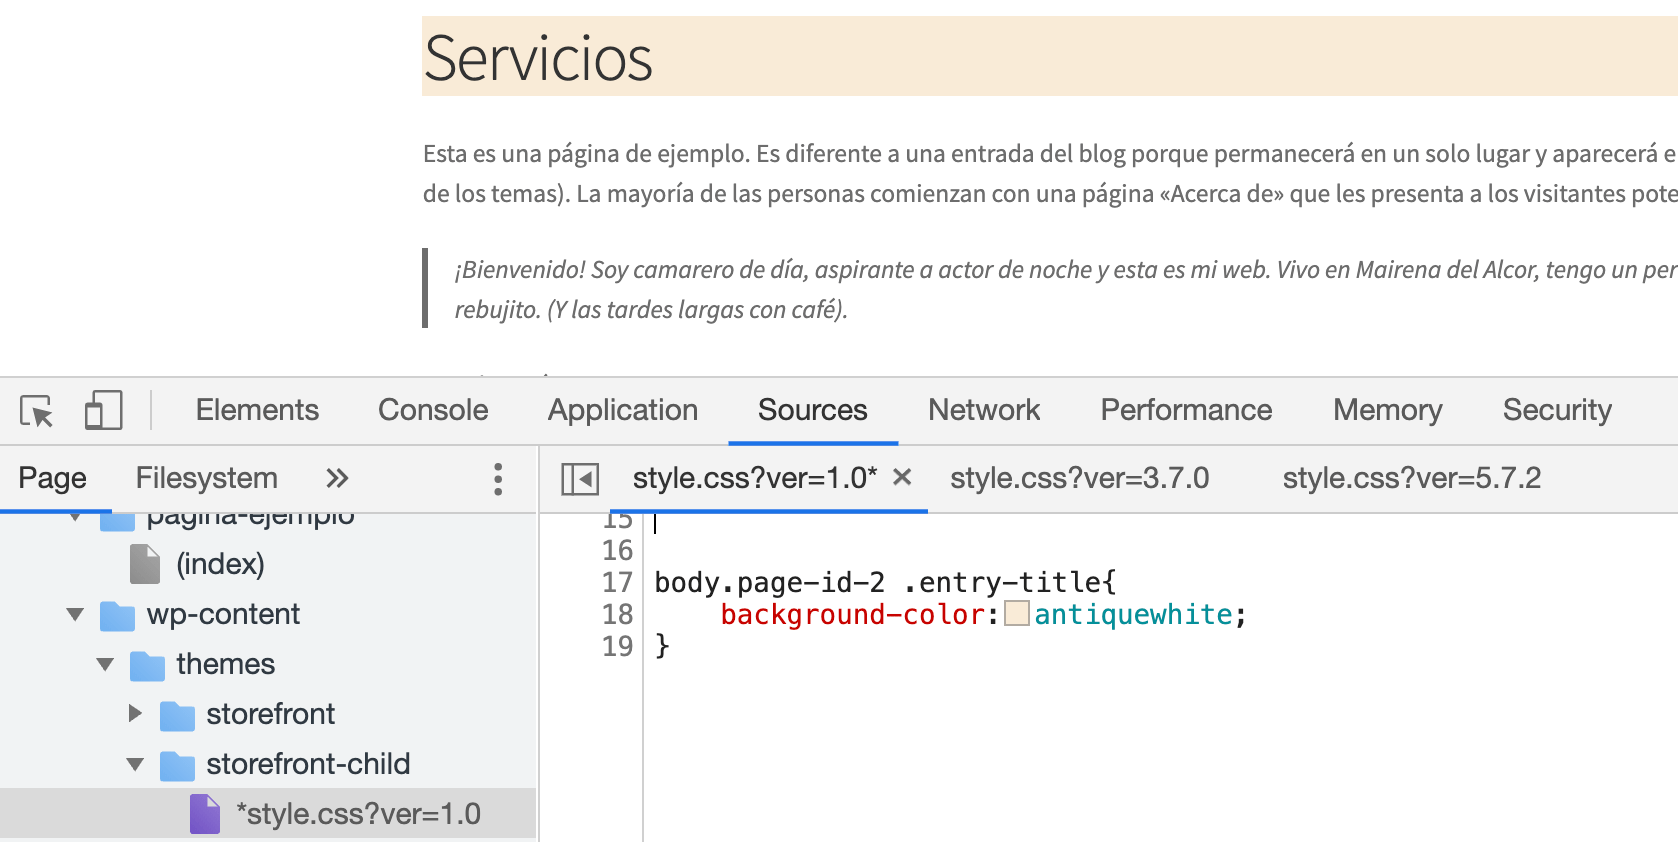Toggle the device toolbar icon

click(x=103, y=410)
